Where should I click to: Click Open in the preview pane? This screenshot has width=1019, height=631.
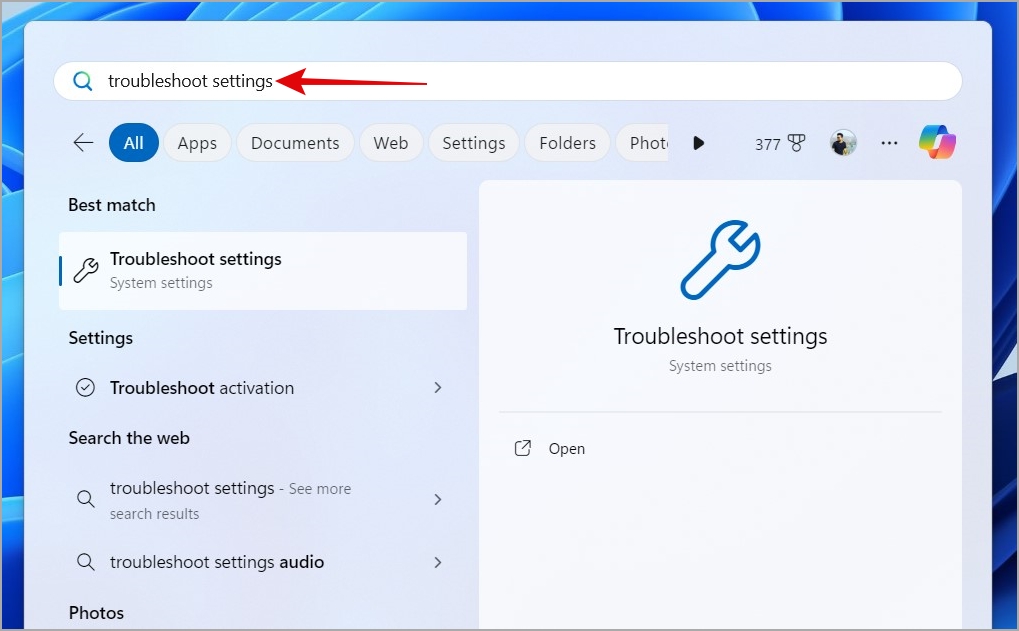pos(567,449)
